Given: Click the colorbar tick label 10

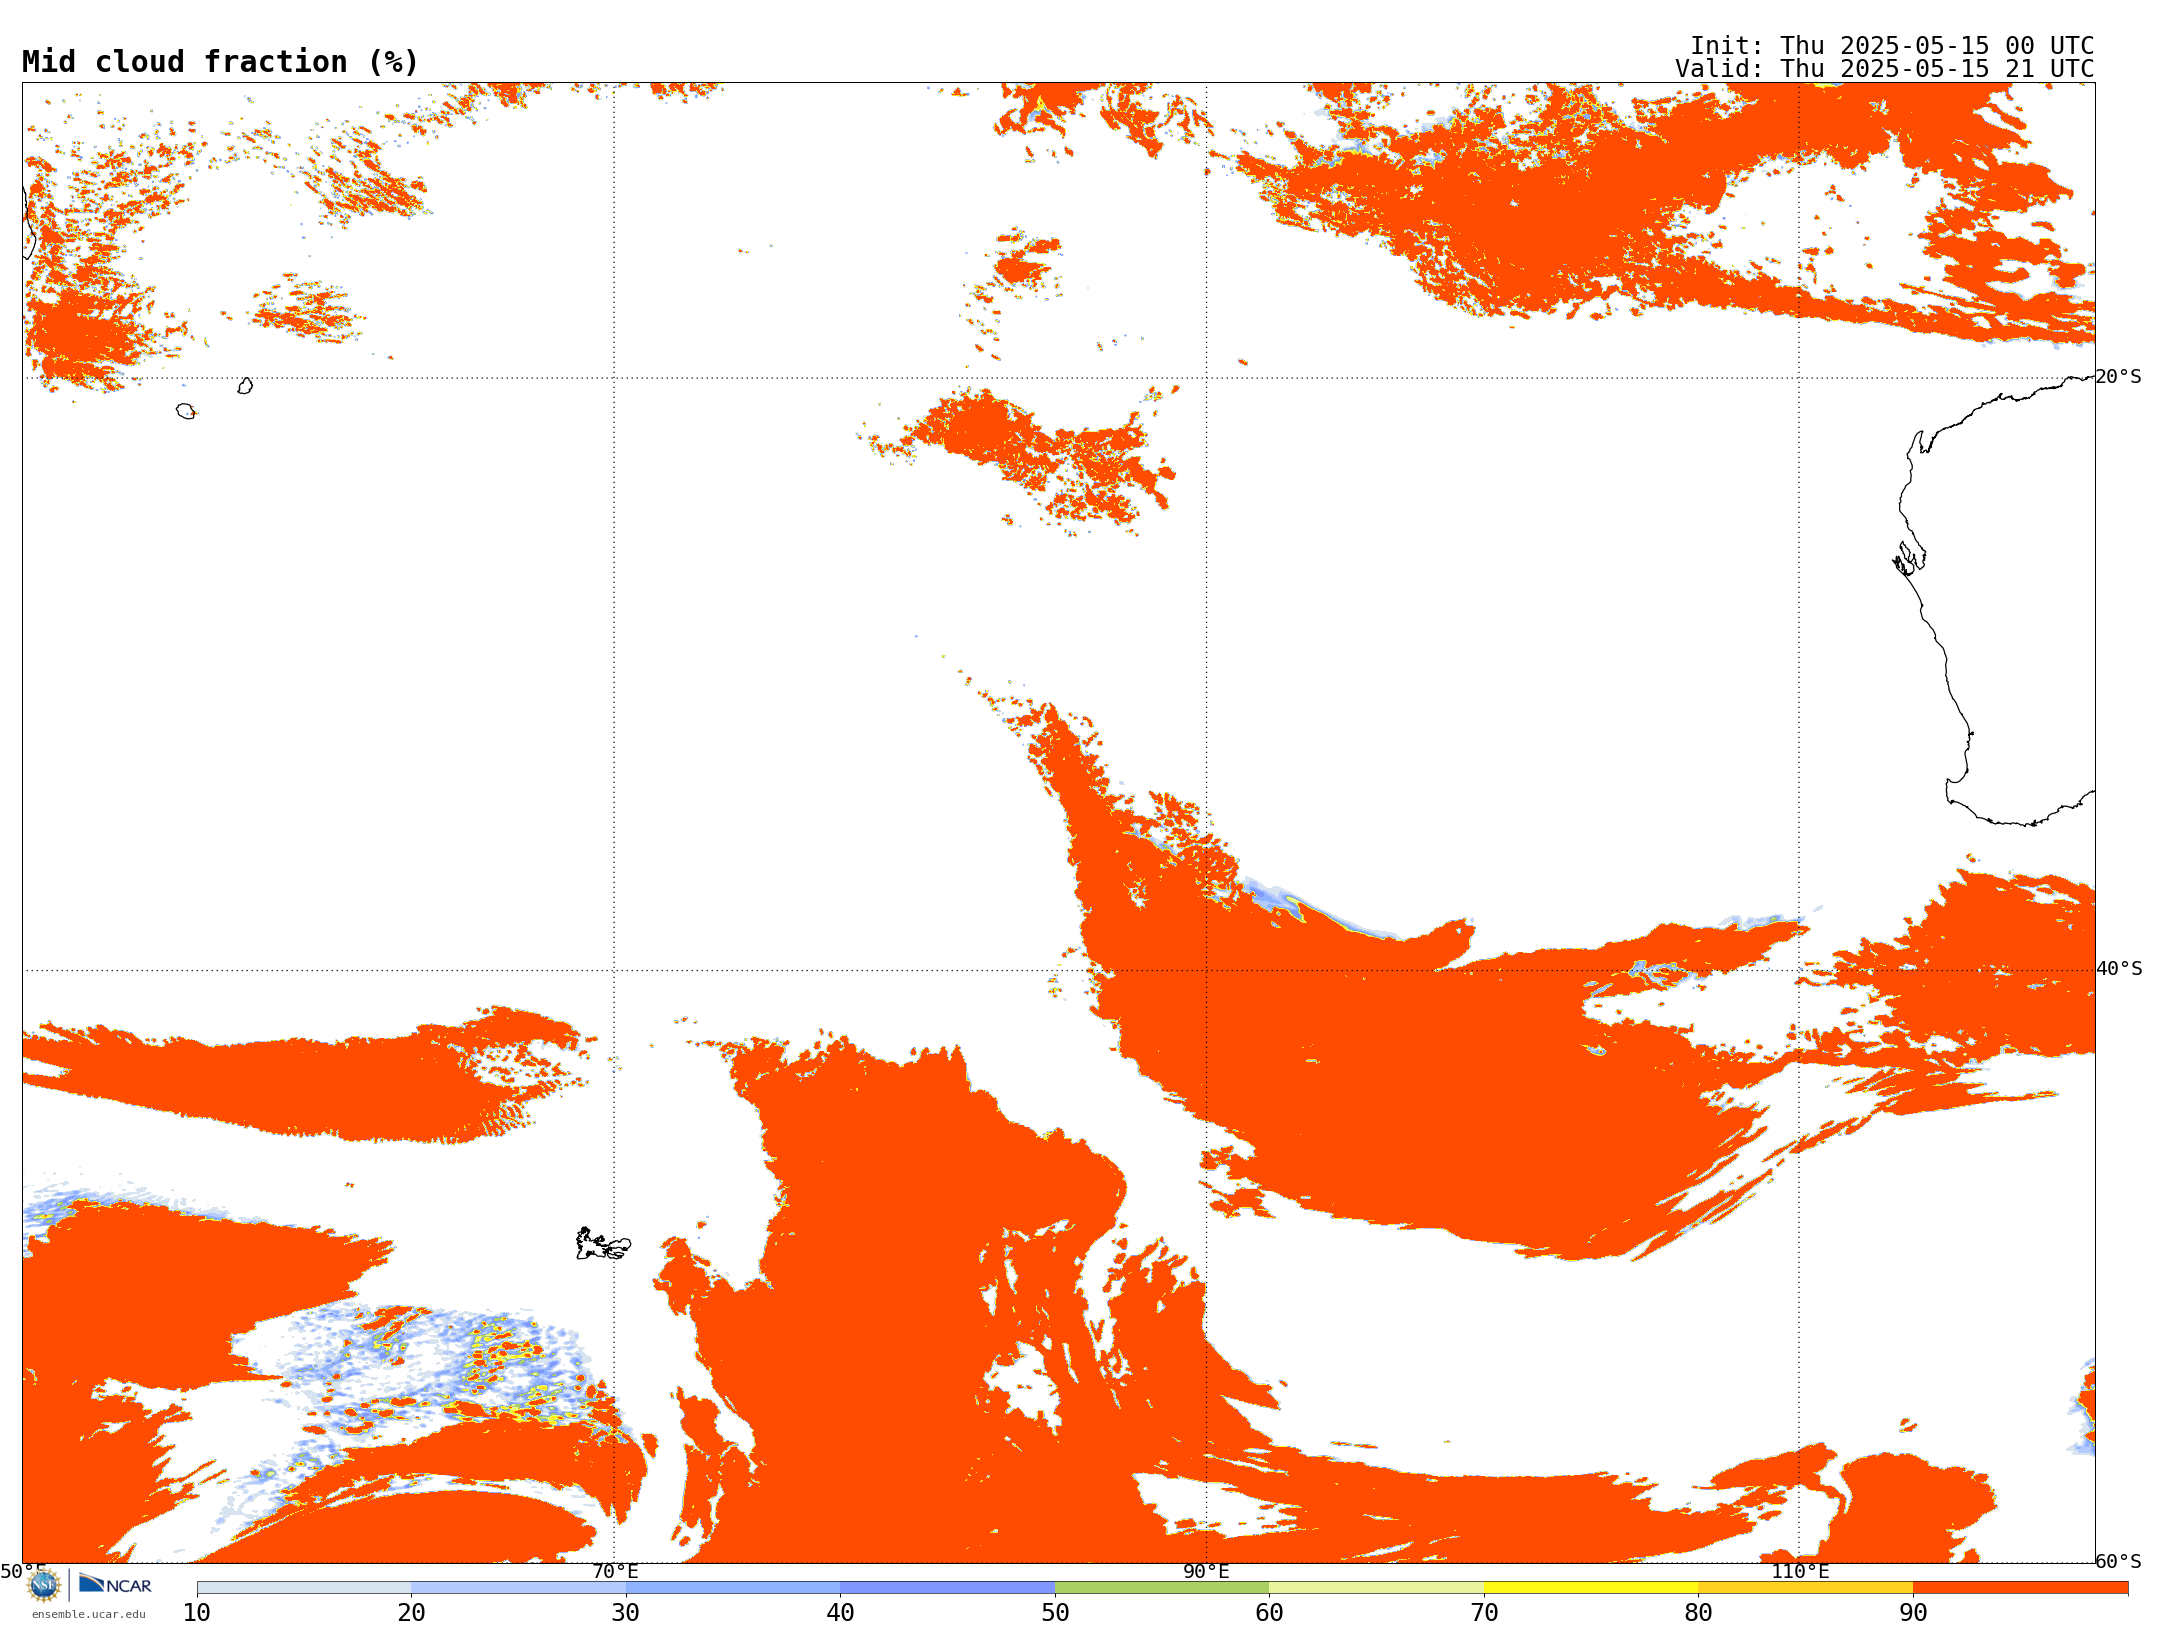Looking at the screenshot, I should (197, 1612).
